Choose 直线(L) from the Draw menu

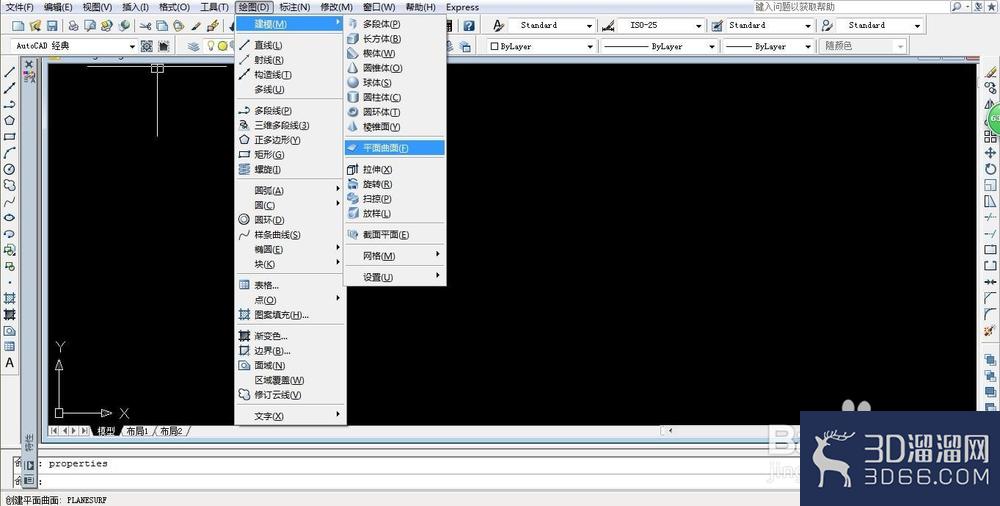pyautogui.click(x=290, y=45)
